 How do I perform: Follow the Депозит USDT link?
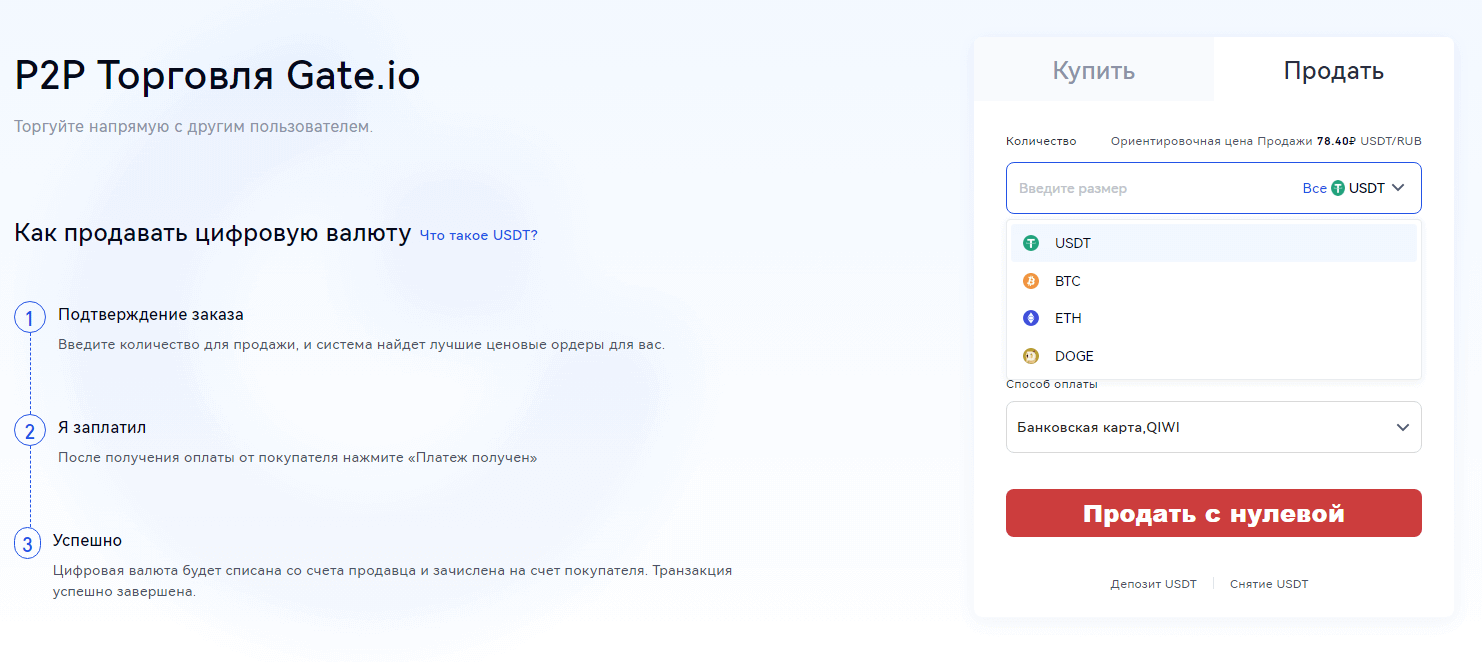click(1153, 584)
